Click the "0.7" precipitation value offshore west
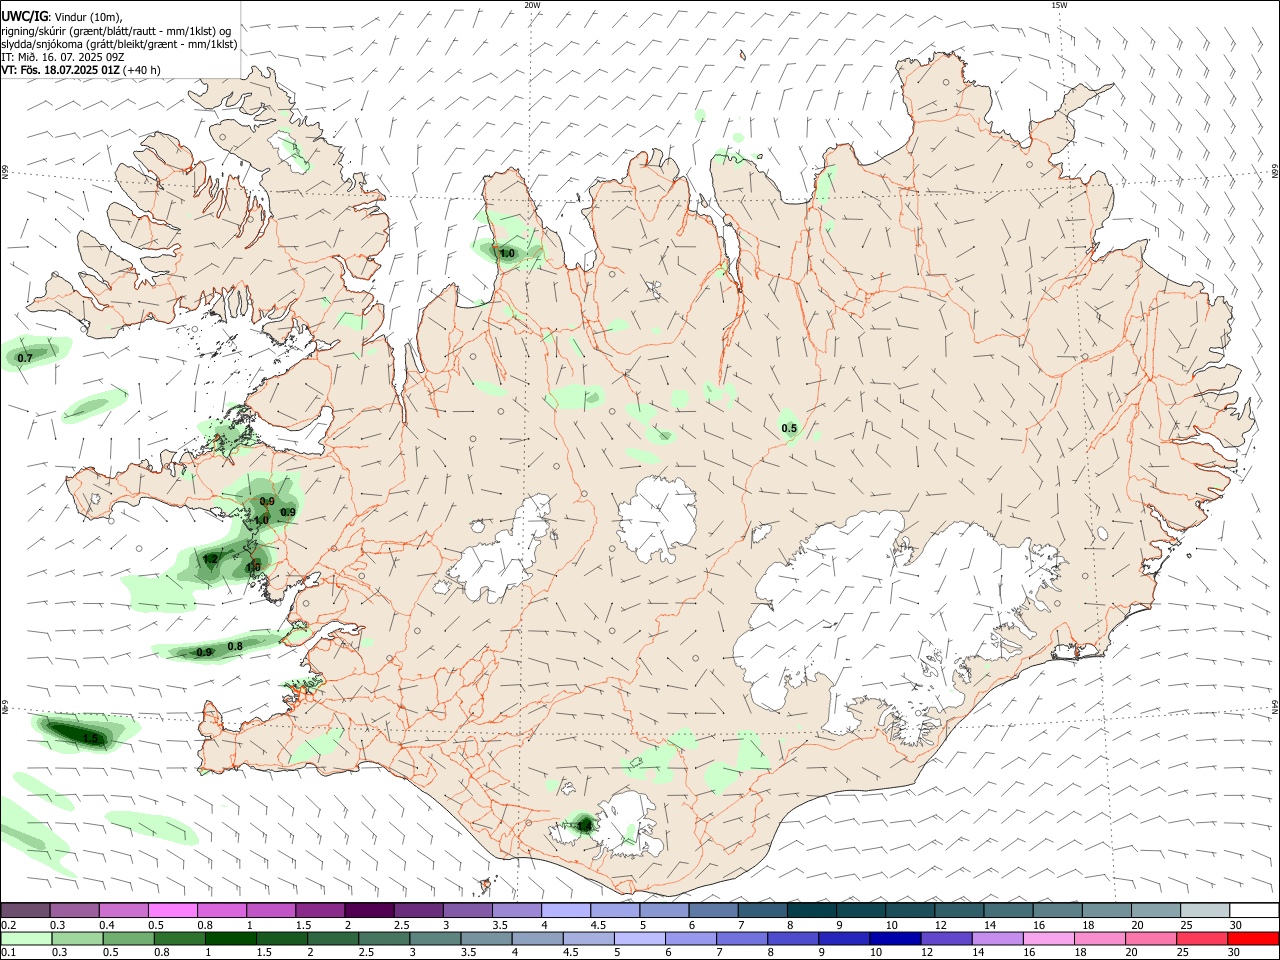 click(x=25, y=358)
